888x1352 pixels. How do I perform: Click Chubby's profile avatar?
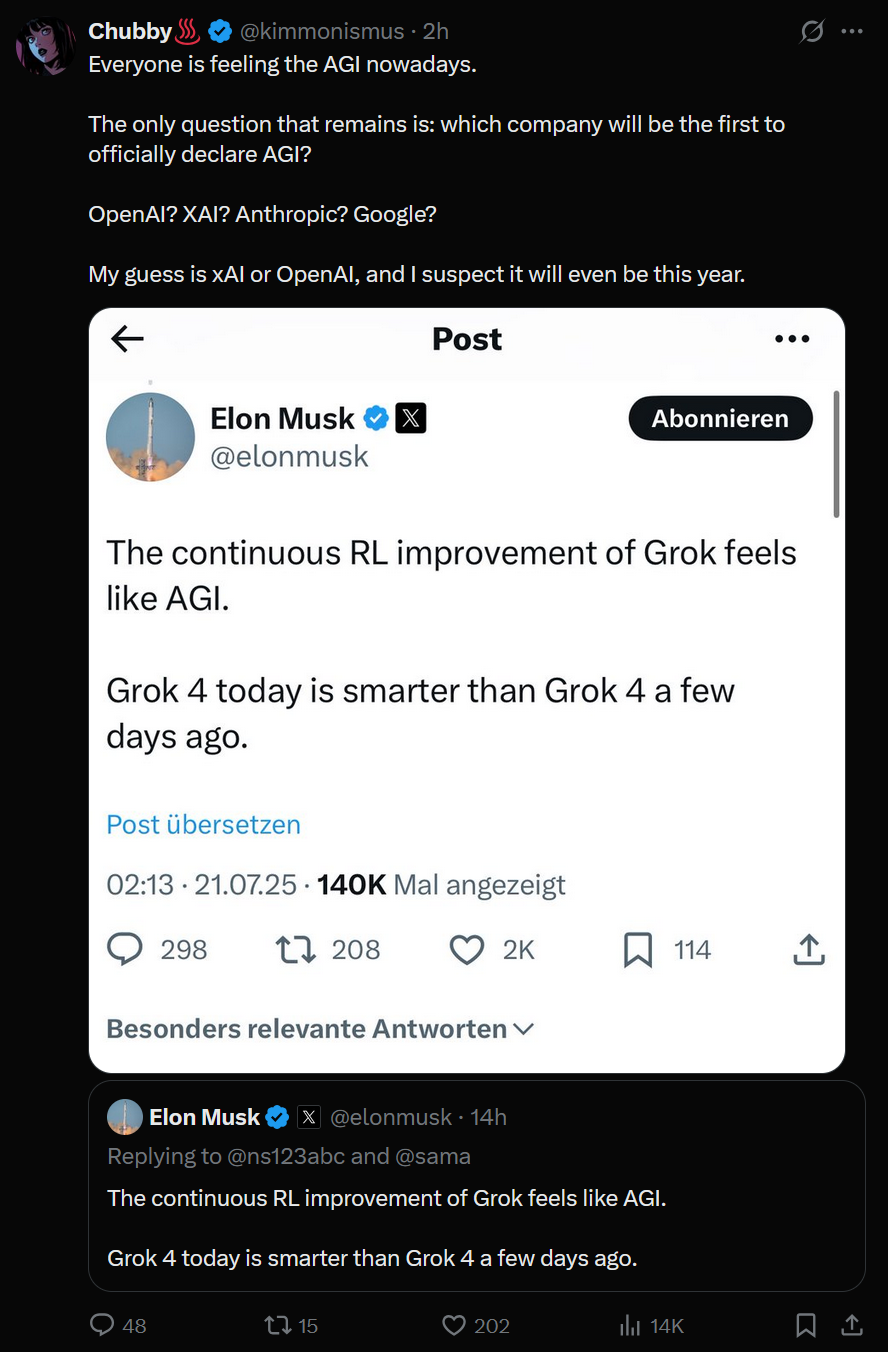click(x=46, y=47)
